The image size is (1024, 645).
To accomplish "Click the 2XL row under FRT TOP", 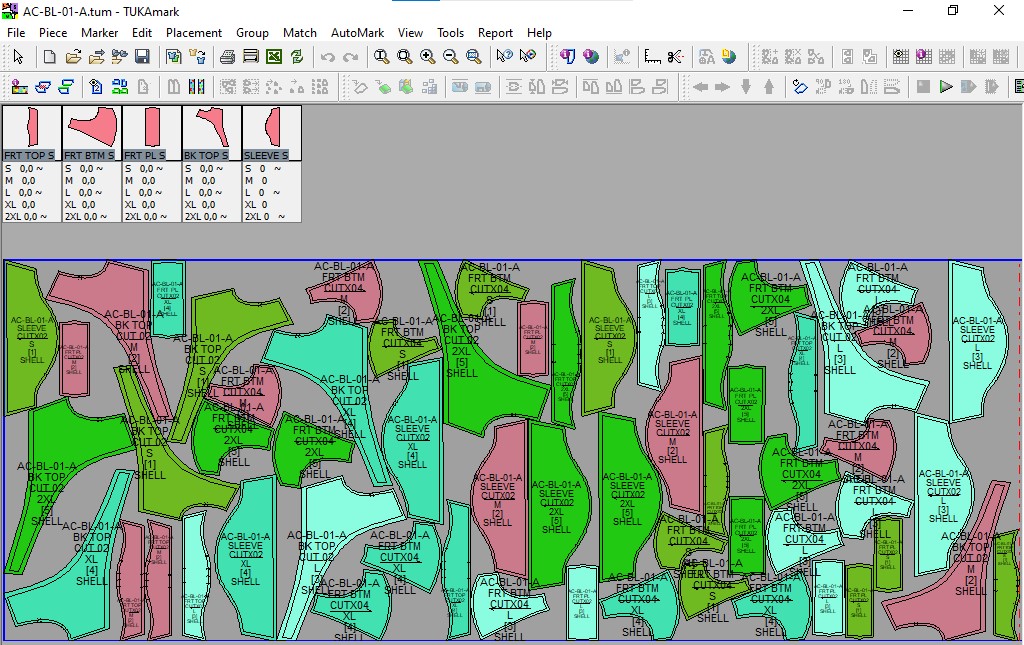I will pos(26,216).
